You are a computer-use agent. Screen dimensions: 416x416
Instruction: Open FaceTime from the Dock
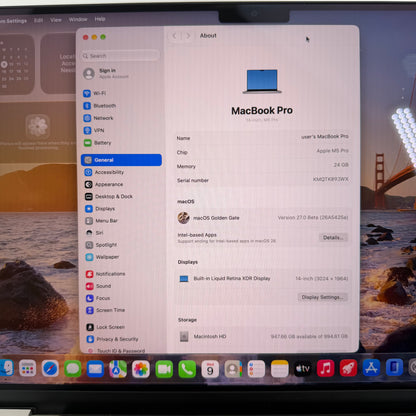pyautogui.click(x=164, y=369)
